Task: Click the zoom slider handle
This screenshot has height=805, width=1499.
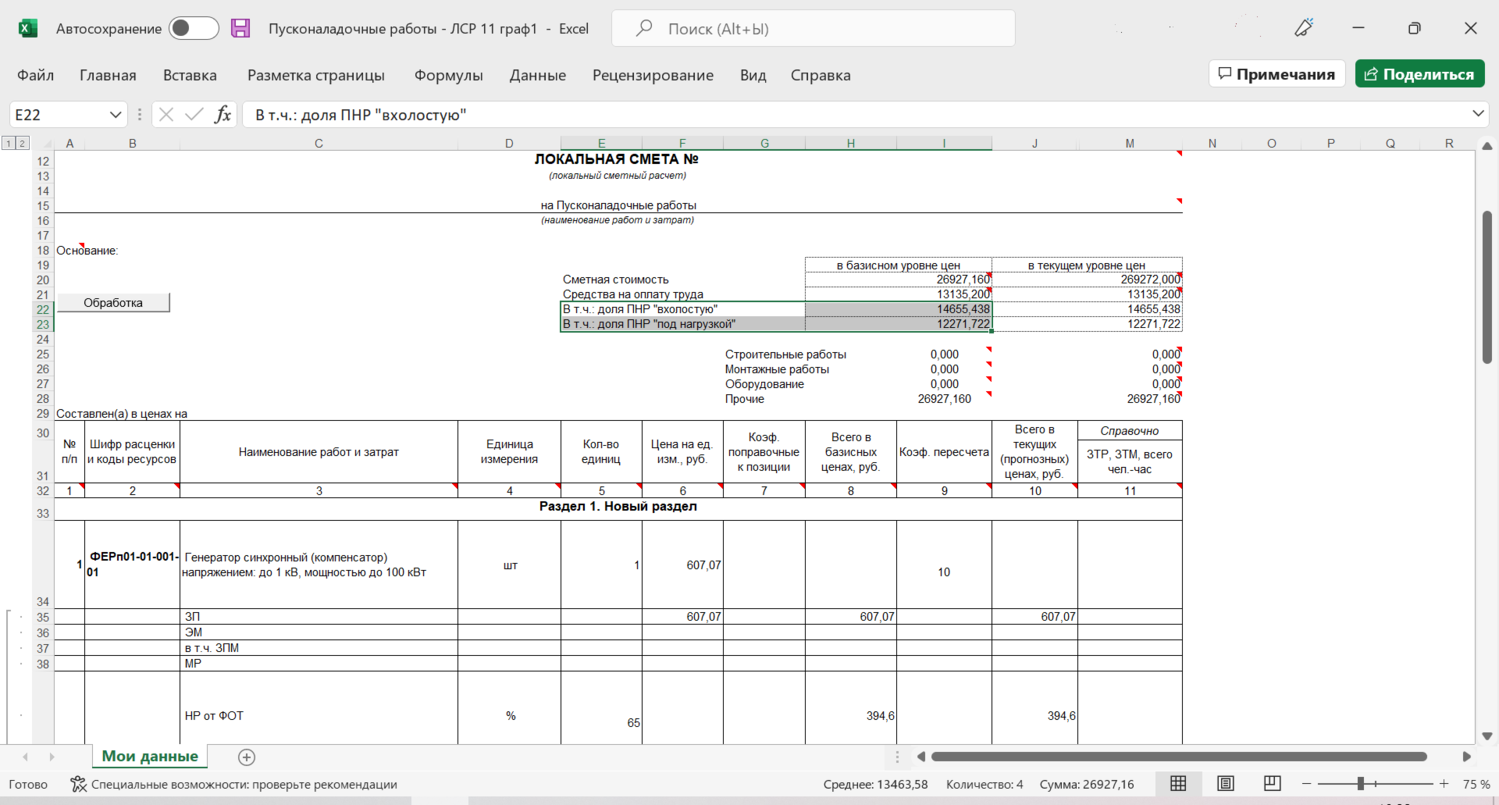Action: pos(1360,784)
